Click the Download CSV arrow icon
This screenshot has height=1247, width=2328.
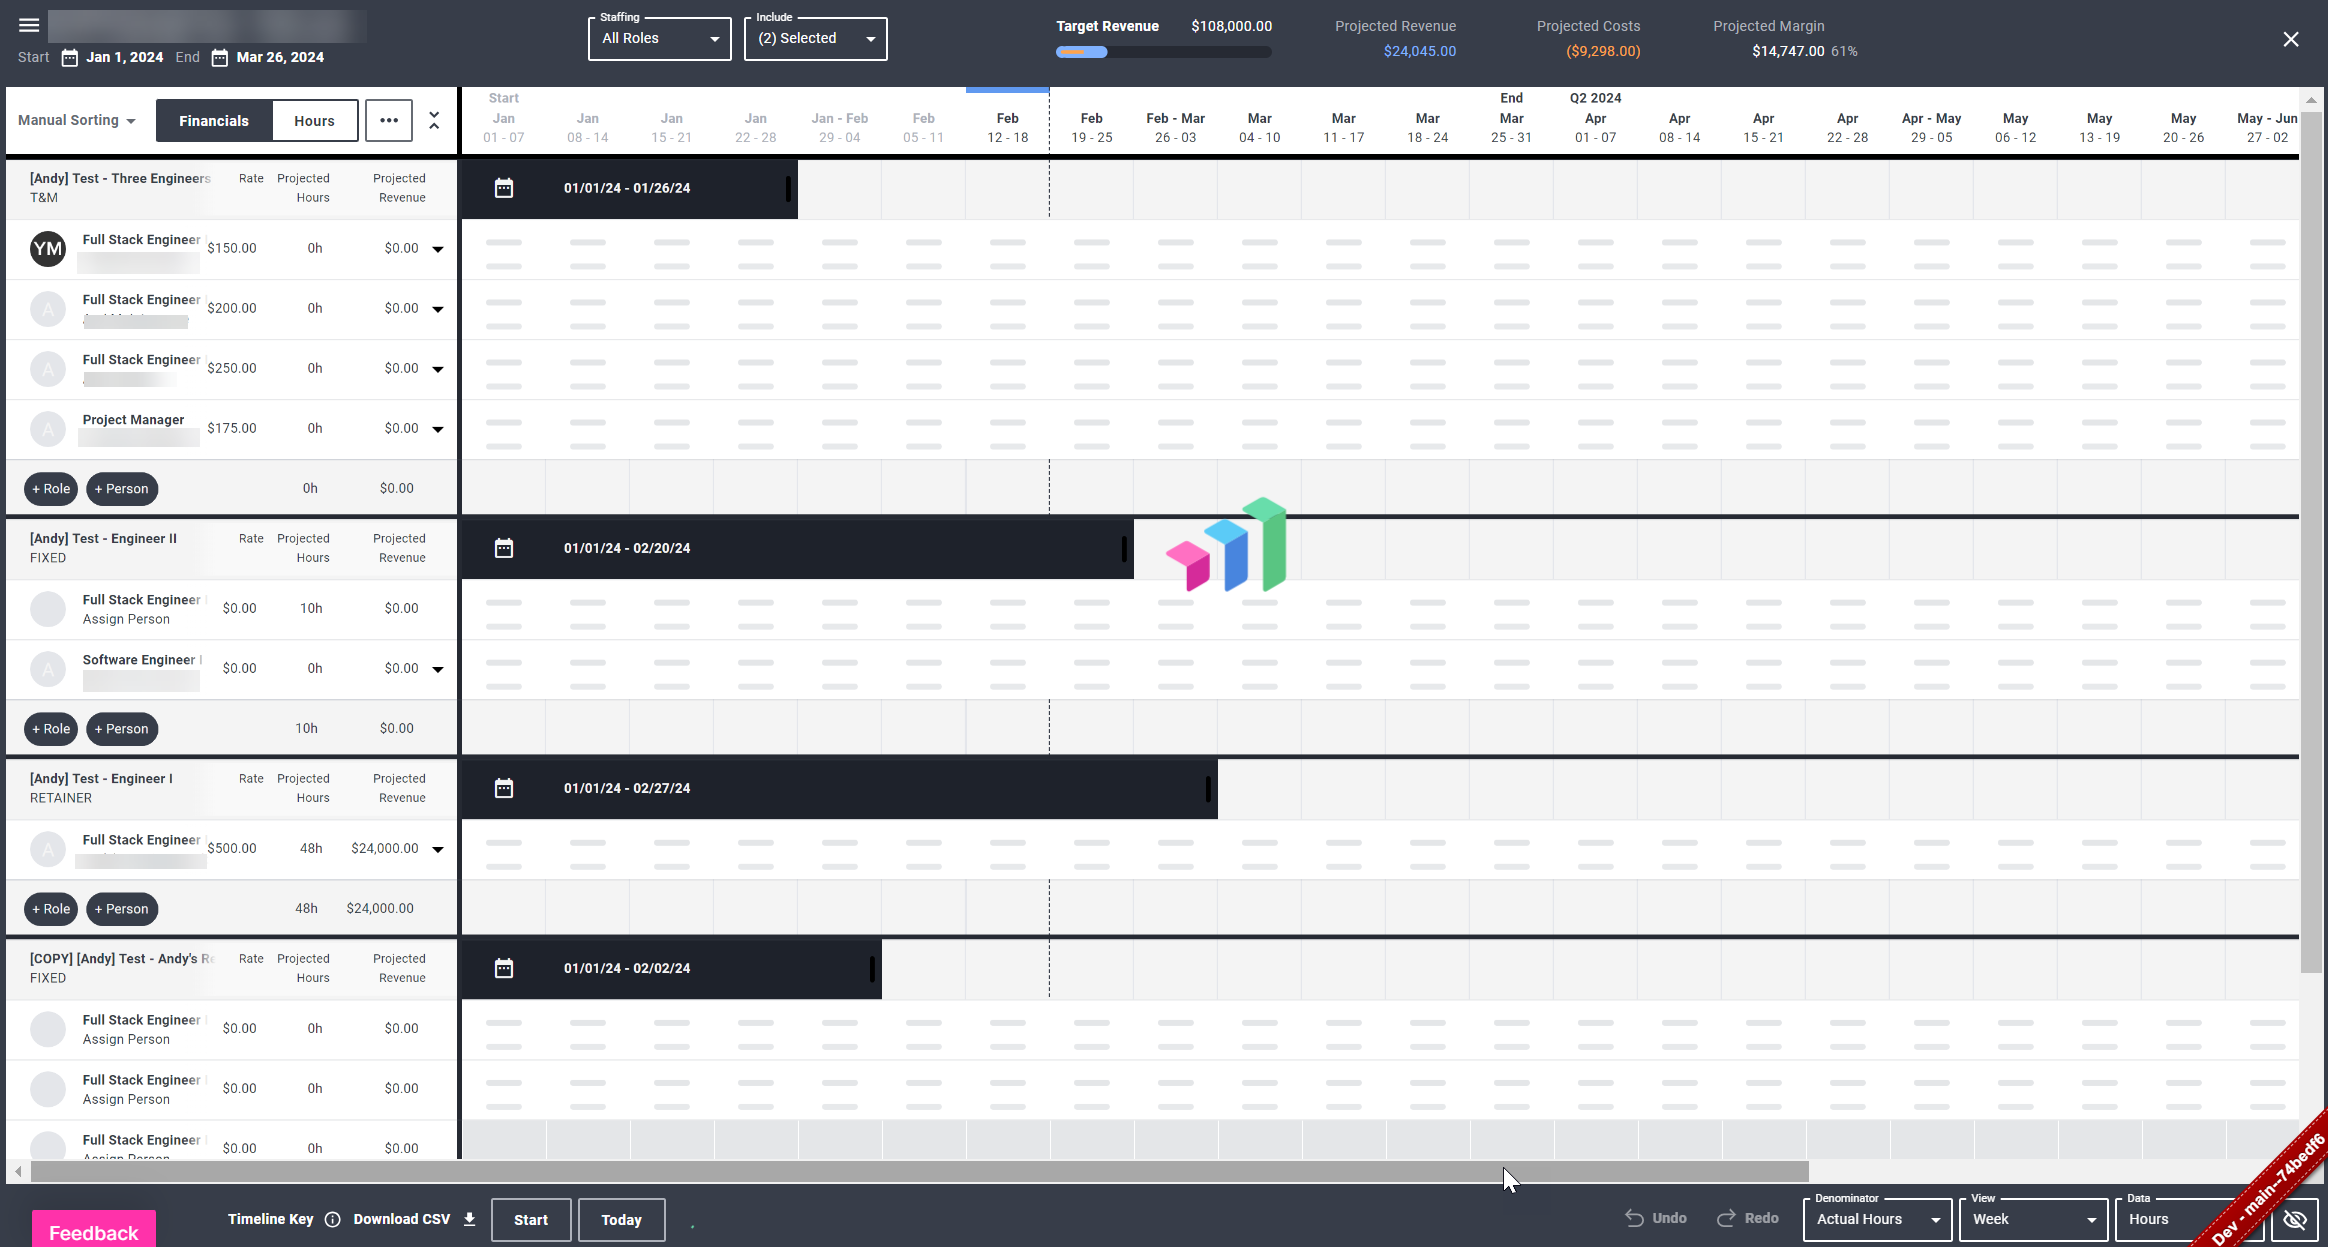(470, 1219)
